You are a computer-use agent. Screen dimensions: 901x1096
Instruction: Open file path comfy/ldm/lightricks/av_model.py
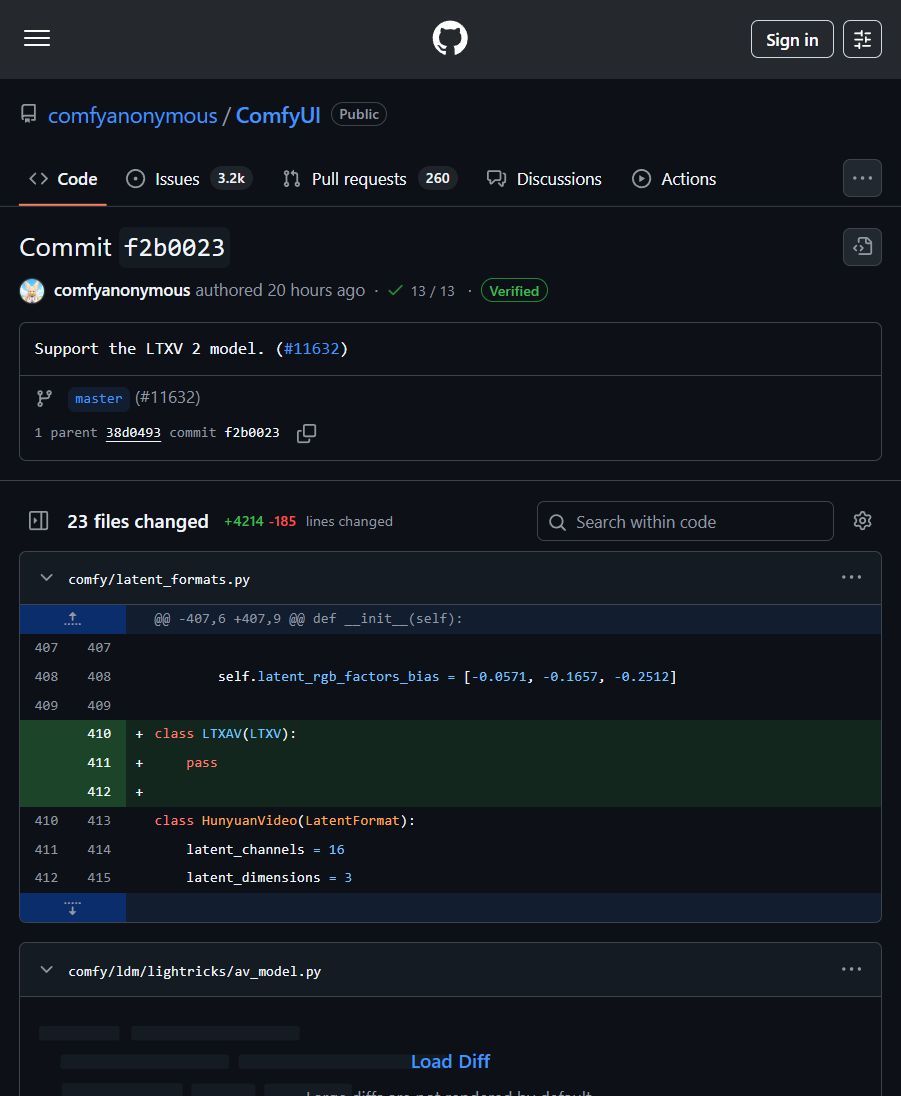[194, 972]
